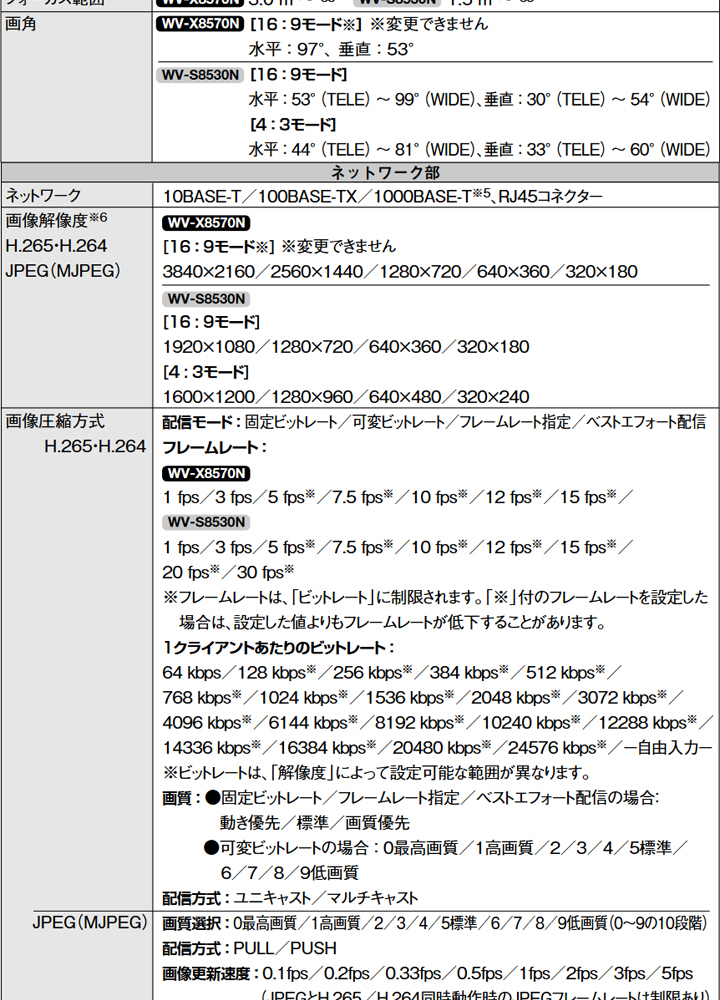Click "H.265・H.264" under 画像解像度 label
720x1000 pixels.
pos(56,246)
